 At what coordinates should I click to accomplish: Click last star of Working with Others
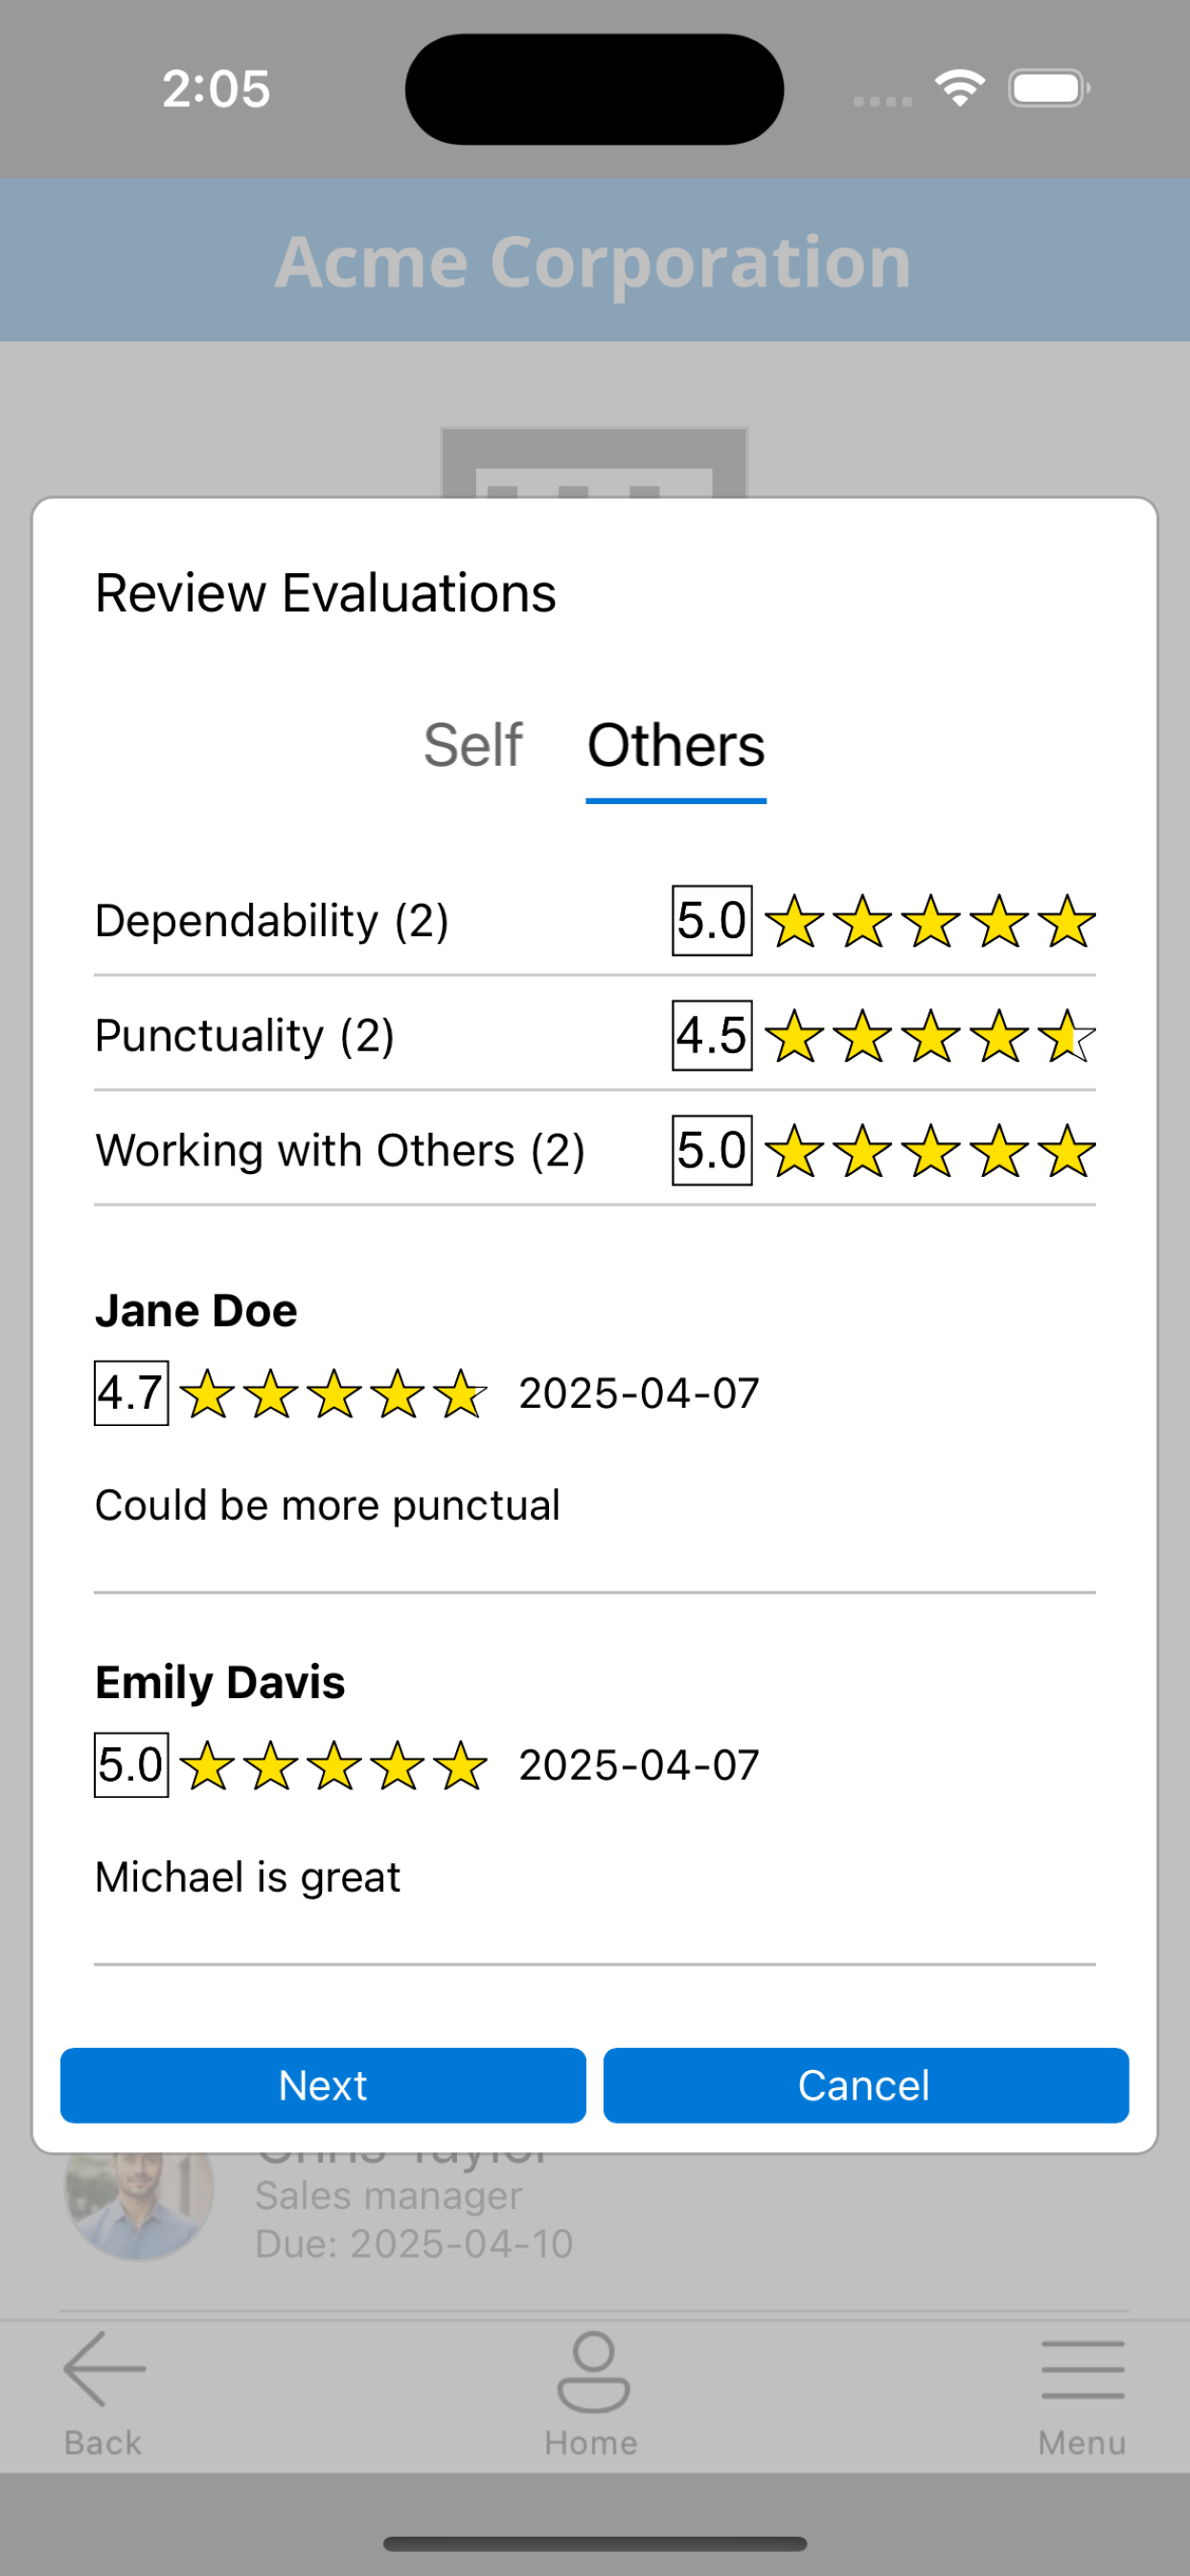point(1067,1151)
